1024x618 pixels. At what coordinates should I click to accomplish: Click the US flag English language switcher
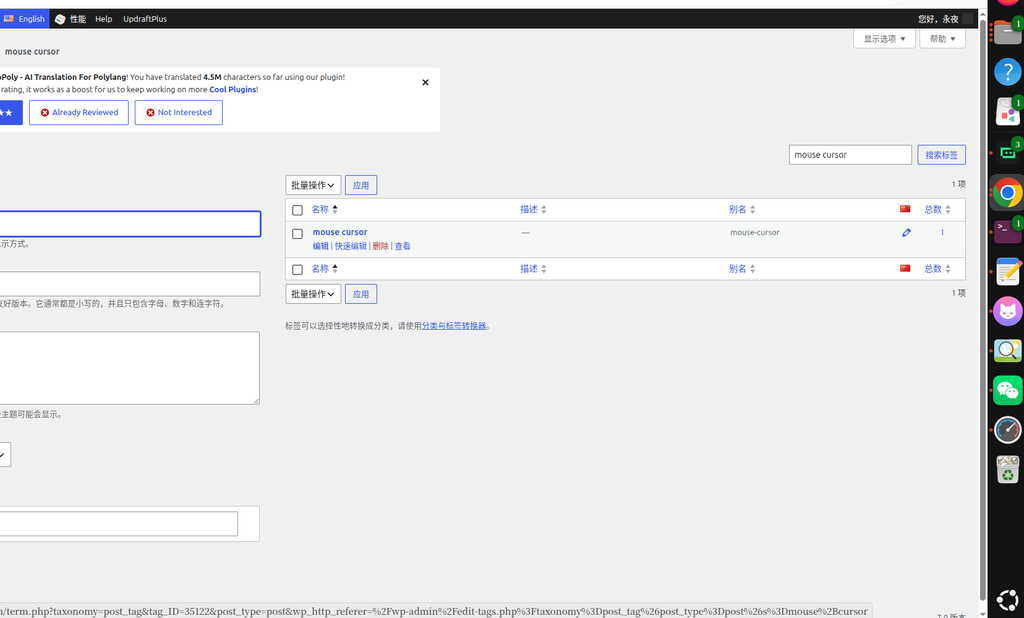24,19
